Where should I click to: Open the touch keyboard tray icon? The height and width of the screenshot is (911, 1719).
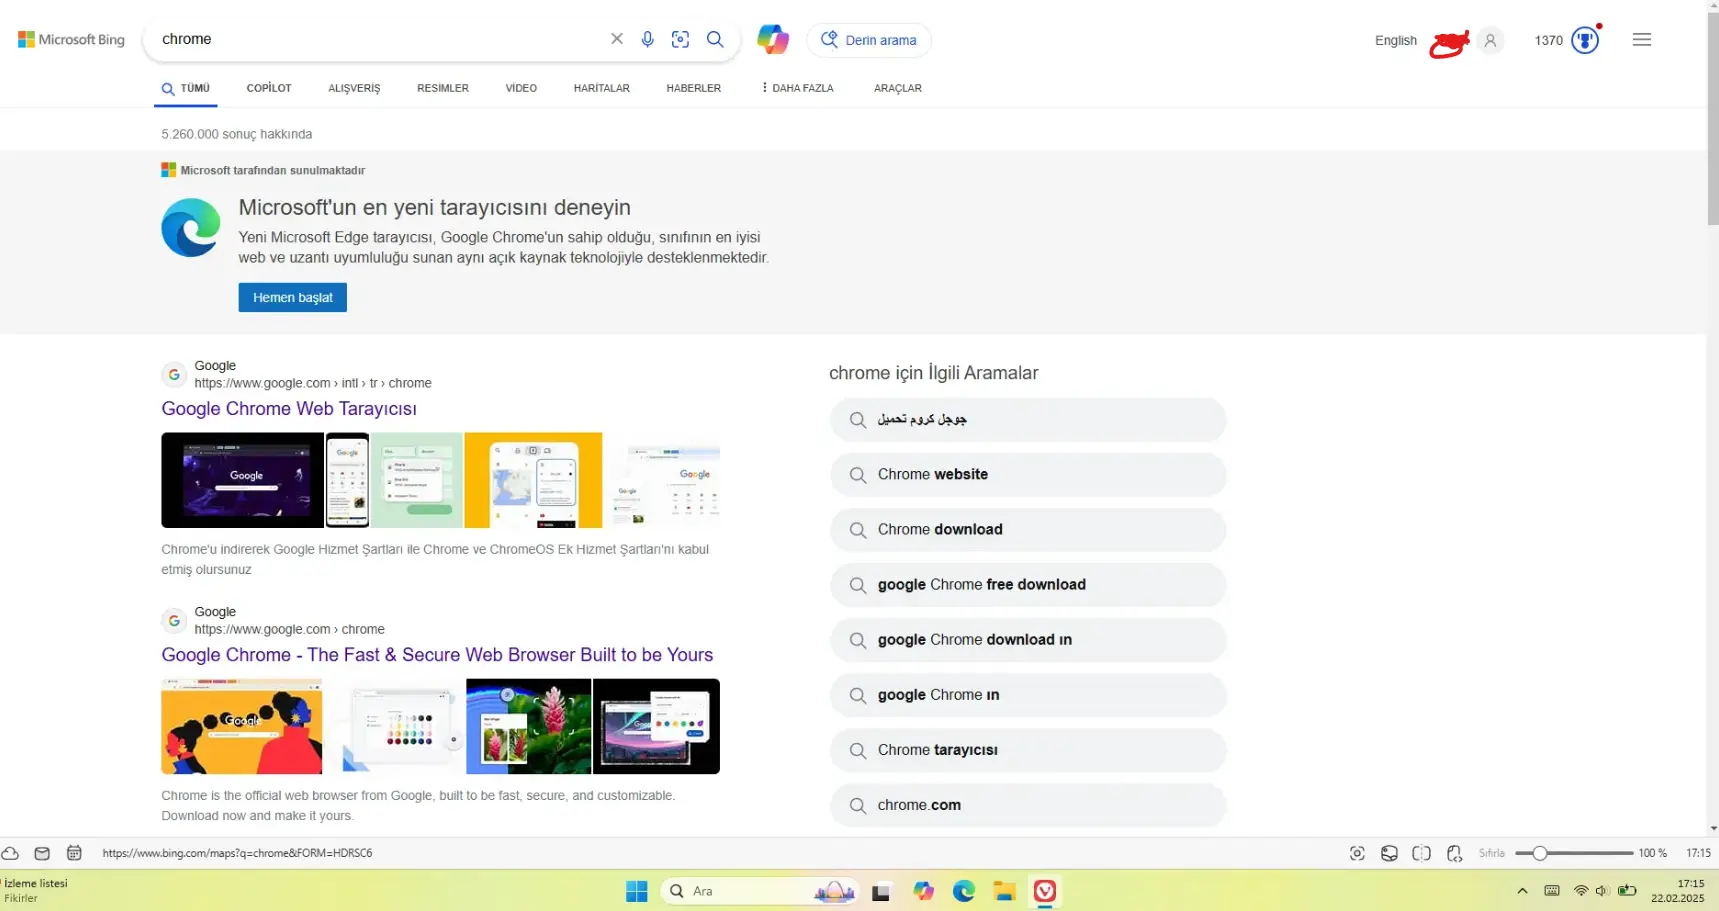(x=1552, y=891)
